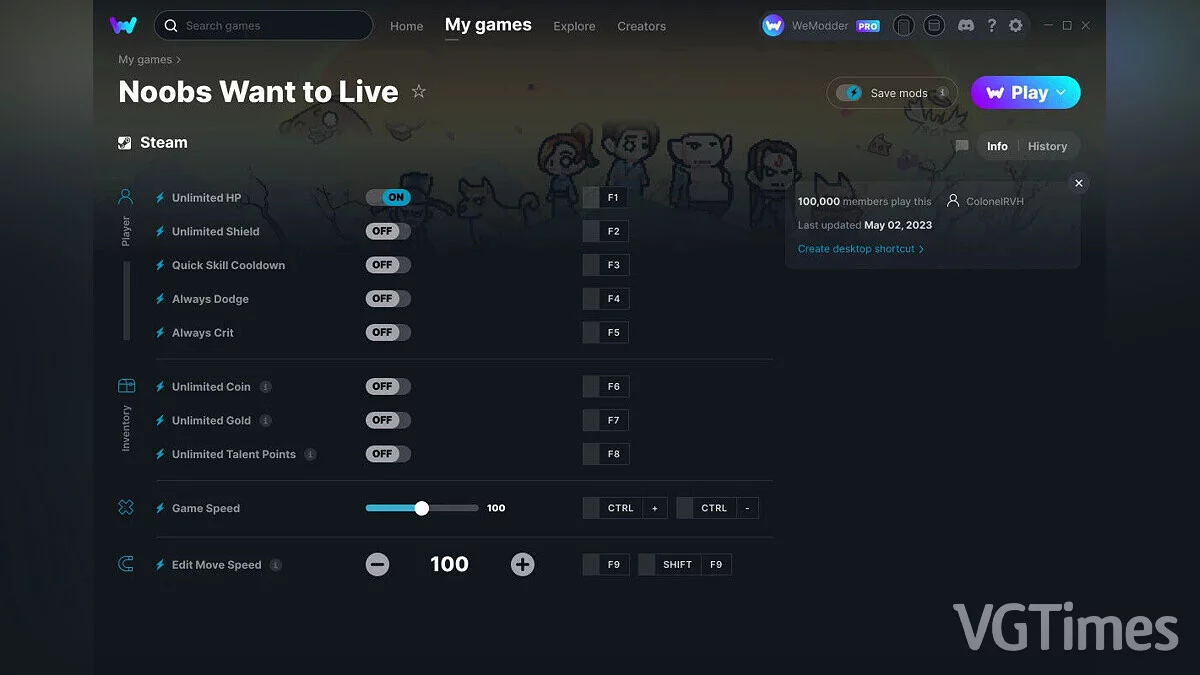Click the CTRL + hotkey for Game Speed
This screenshot has width=1200, height=675.
coord(625,508)
